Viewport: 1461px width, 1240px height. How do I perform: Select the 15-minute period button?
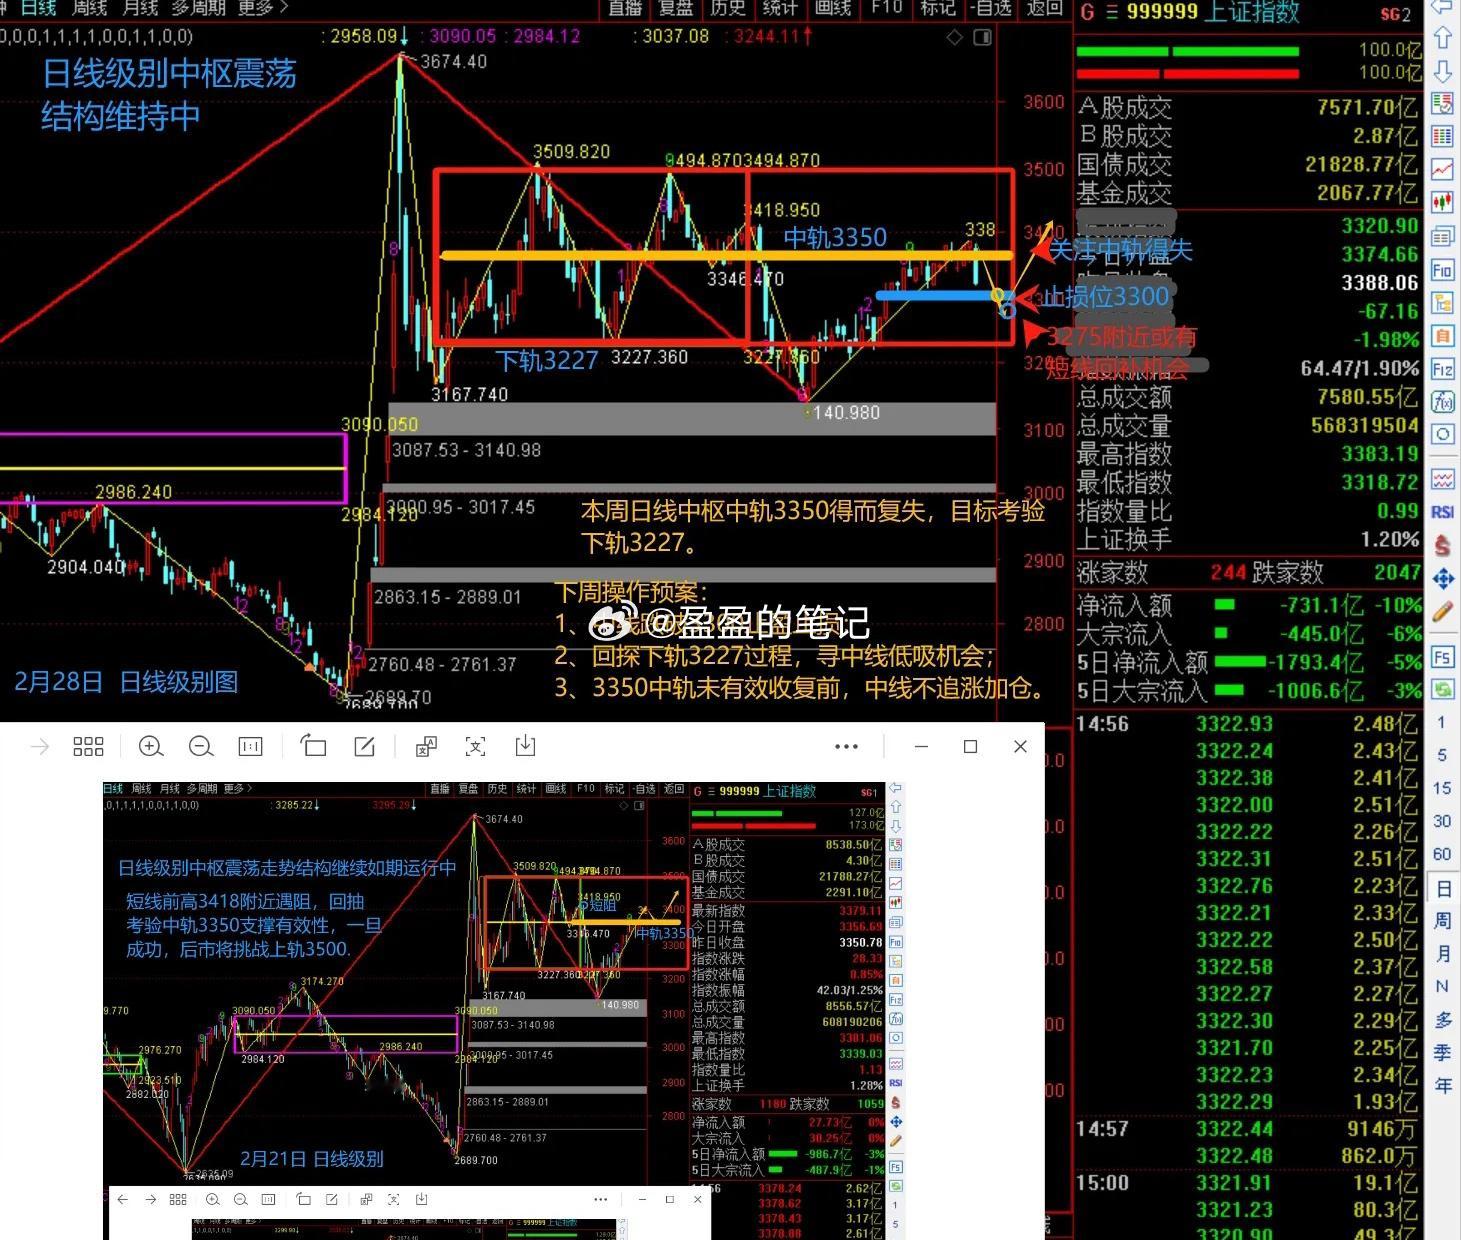click(1442, 788)
